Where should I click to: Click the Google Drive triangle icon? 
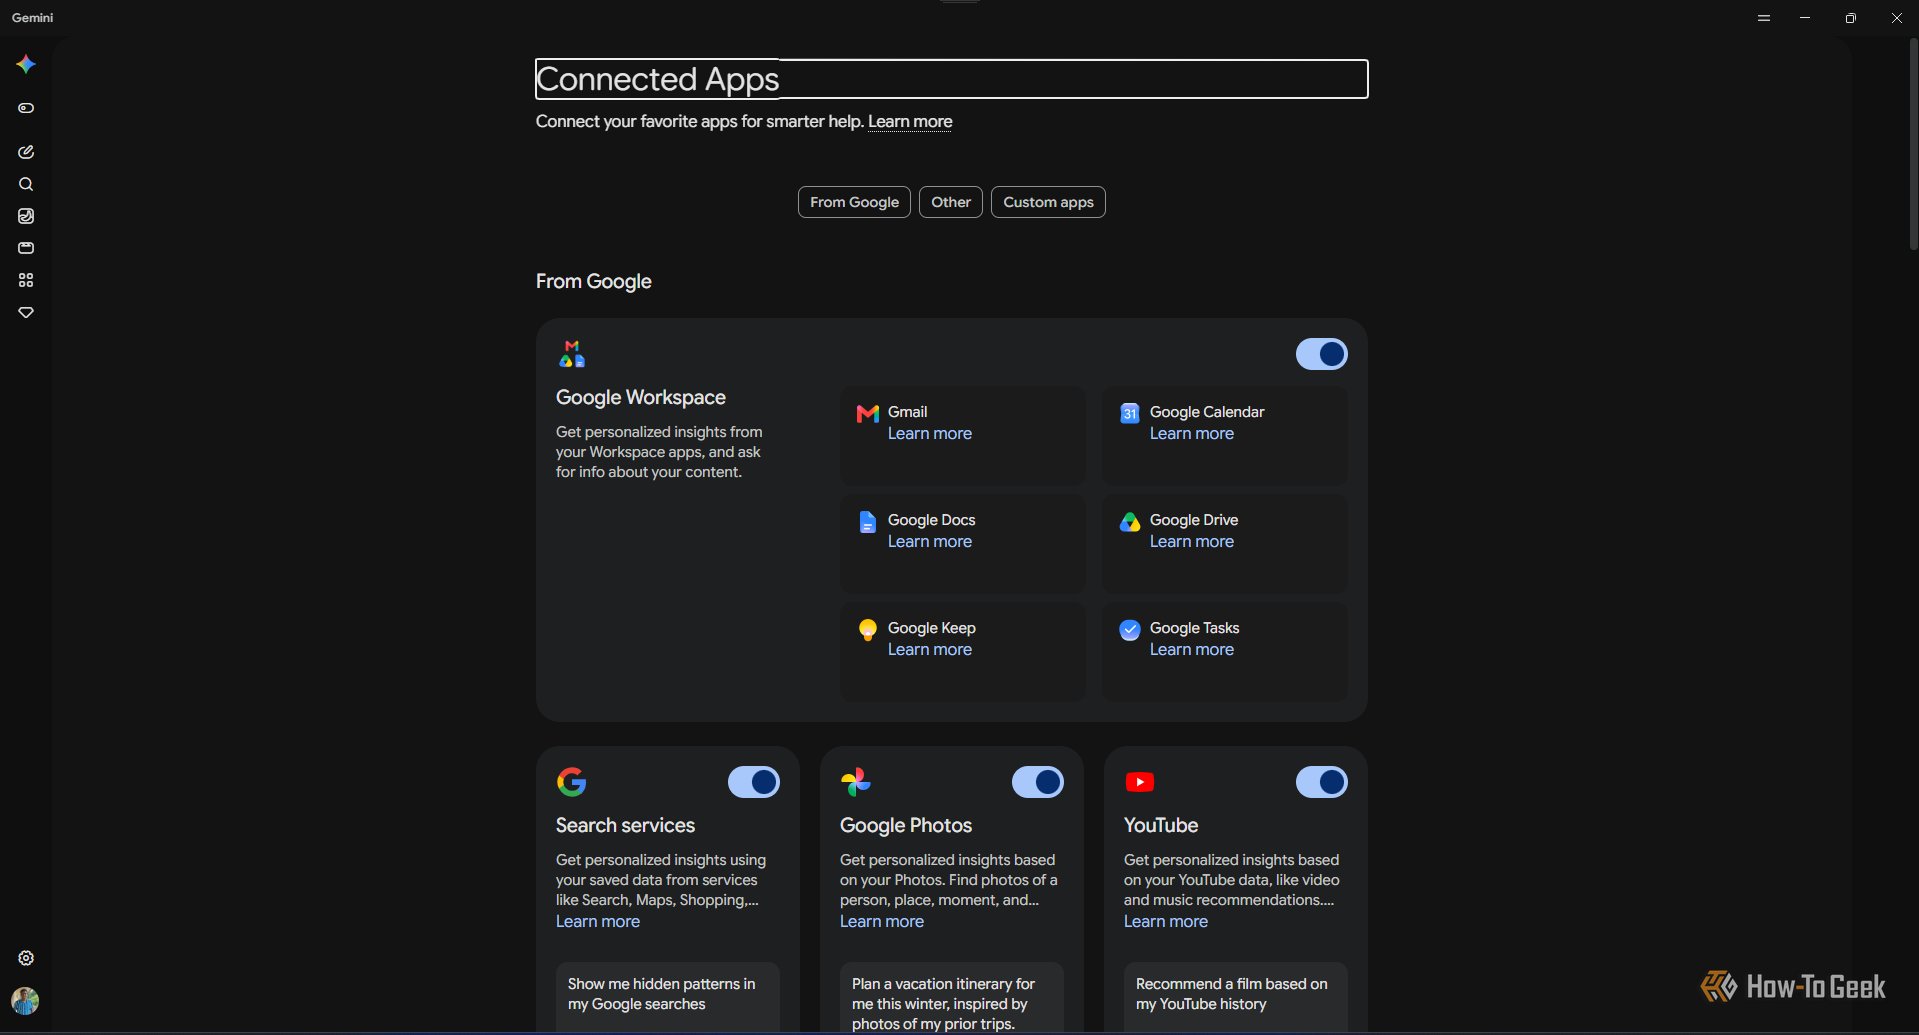(1130, 521)
